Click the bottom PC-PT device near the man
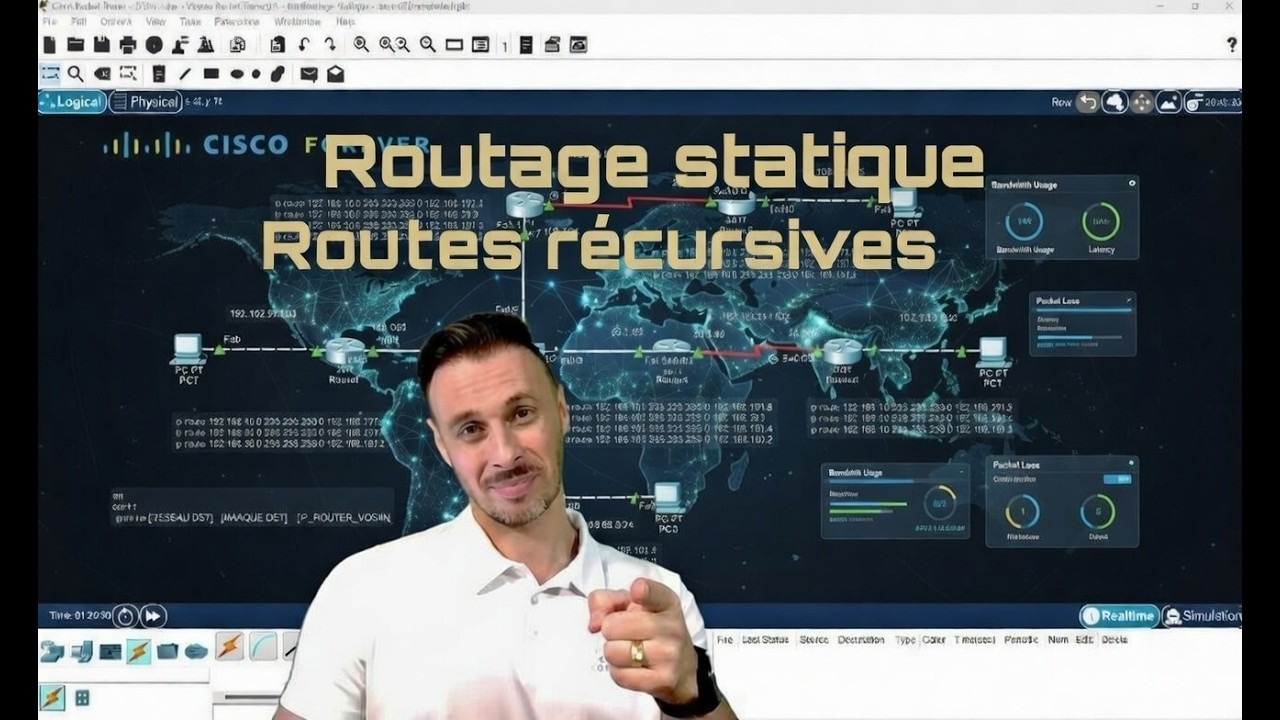 (667, 497)
